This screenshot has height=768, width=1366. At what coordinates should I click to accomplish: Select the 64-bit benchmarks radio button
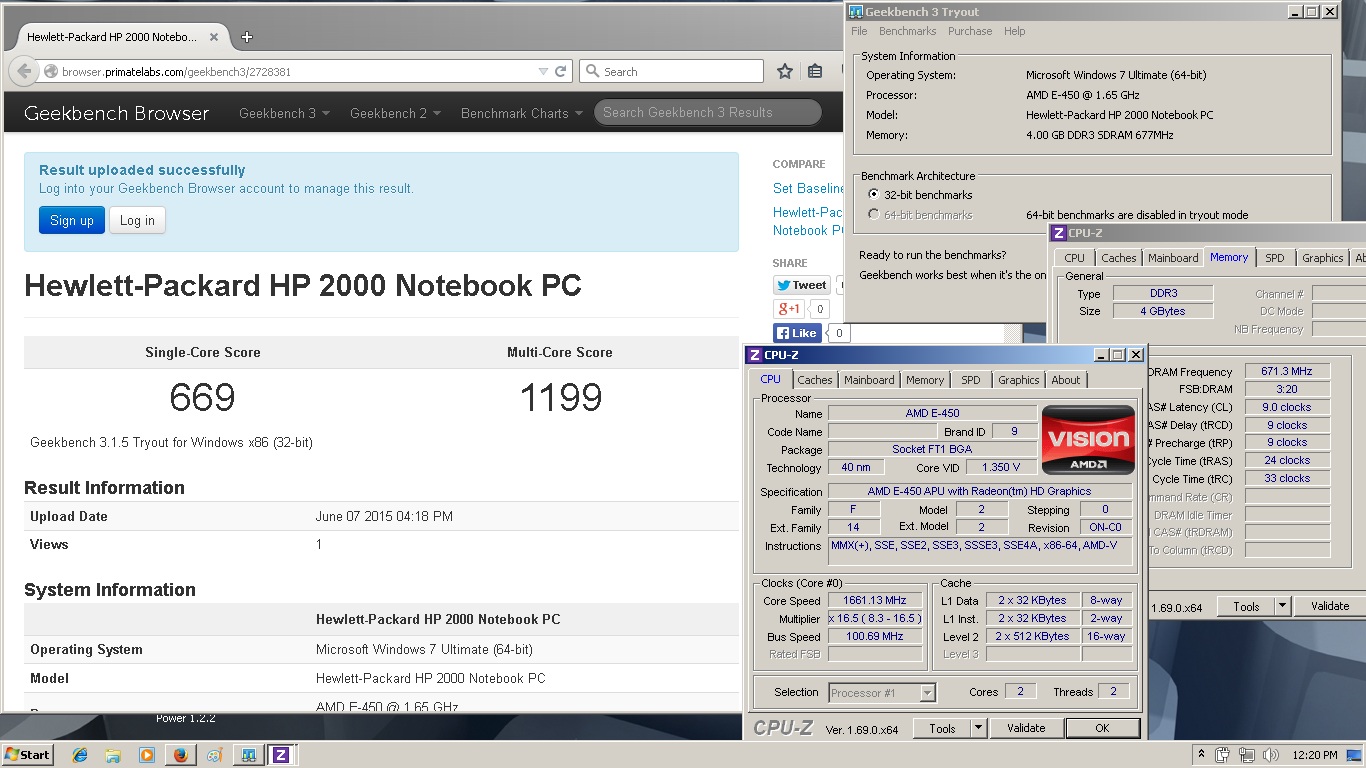tap(874, 215)
